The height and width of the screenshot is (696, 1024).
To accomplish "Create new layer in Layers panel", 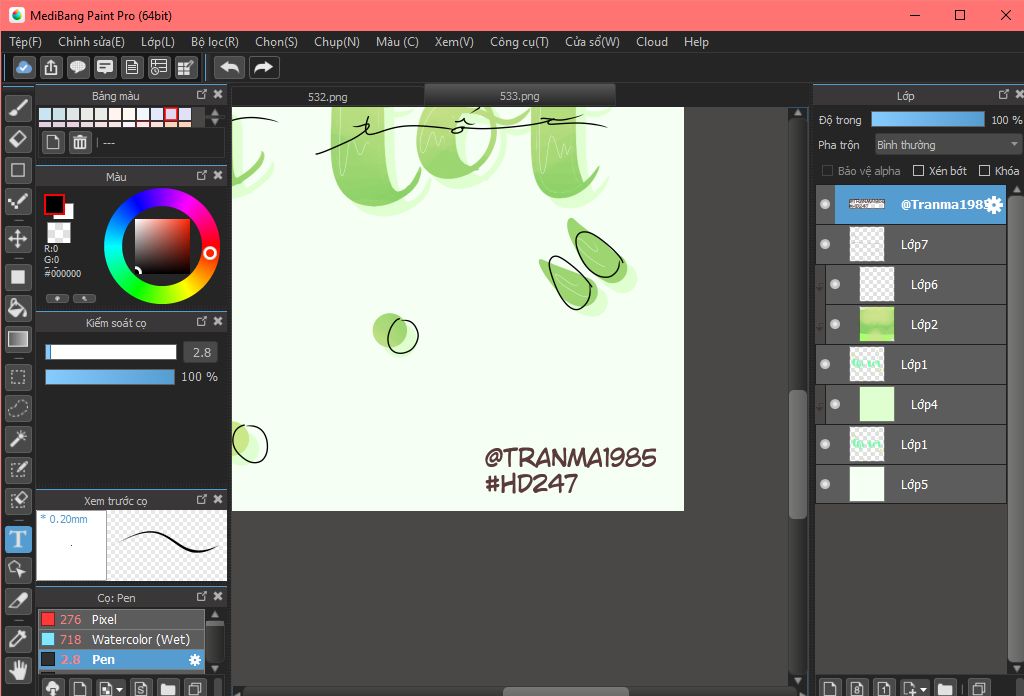I will (830, 688).
